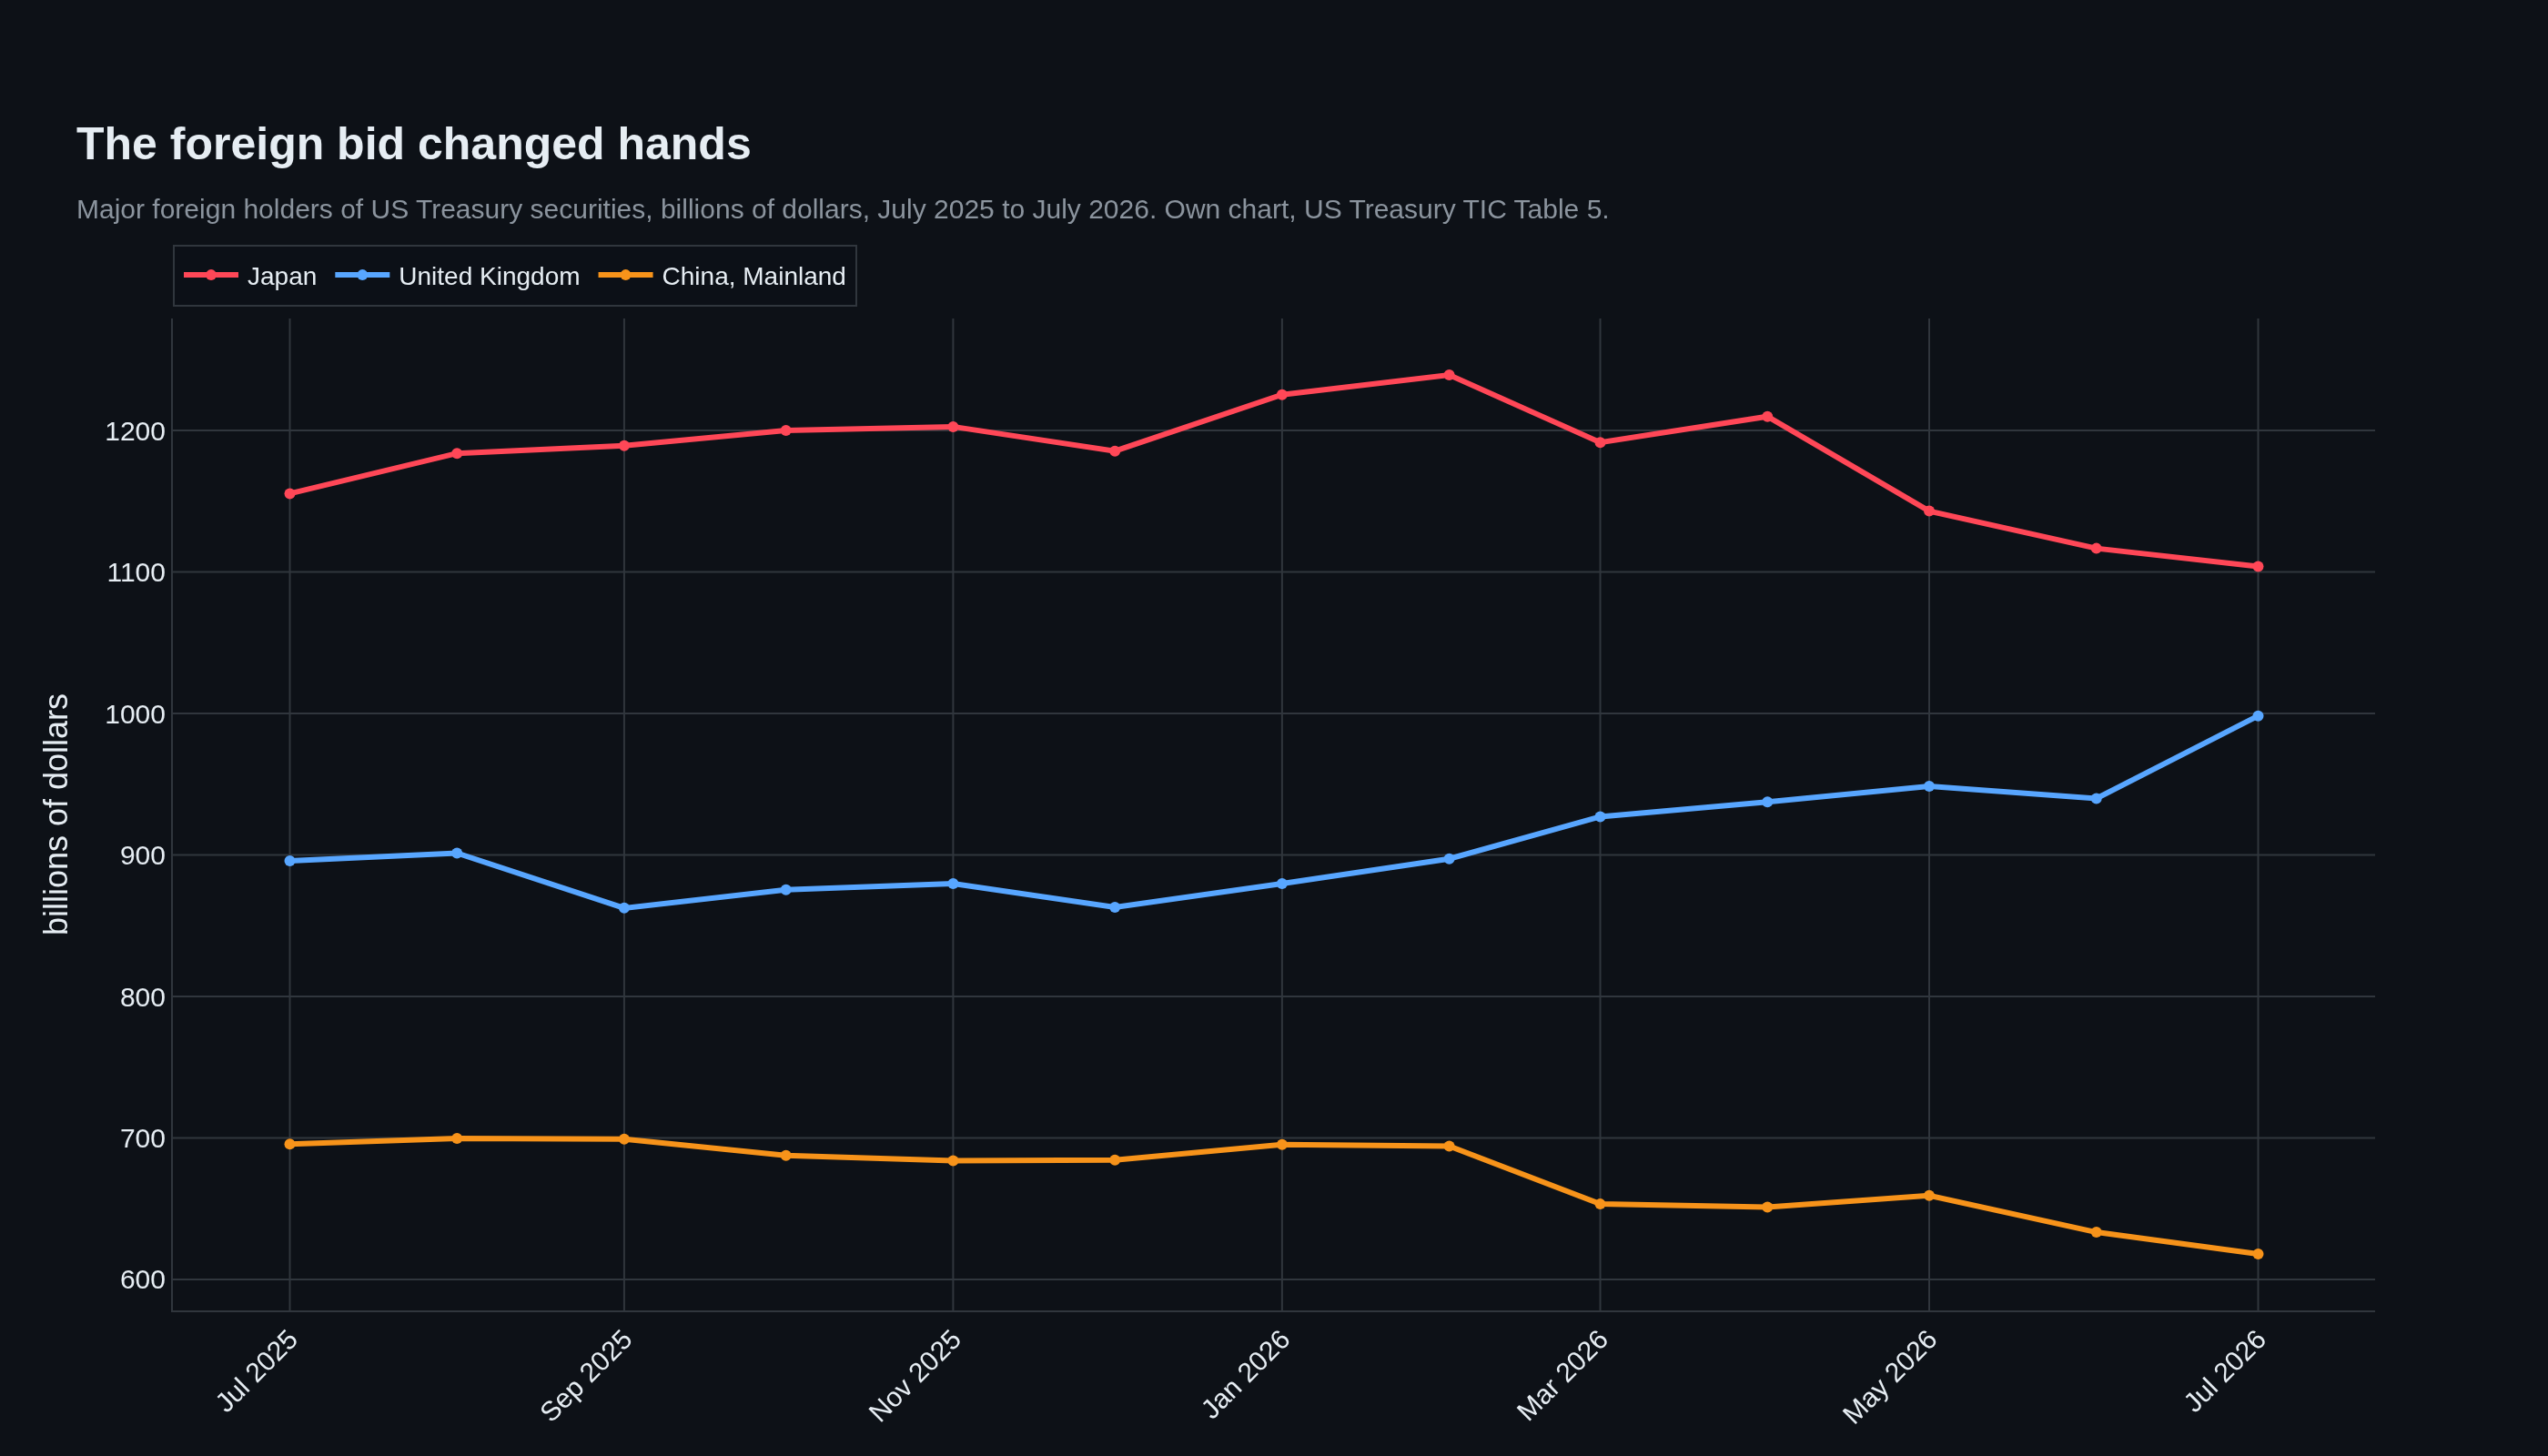Click the 'billions of dollars' axis title
The image size is (2548, 1456).
coord(56,815)
